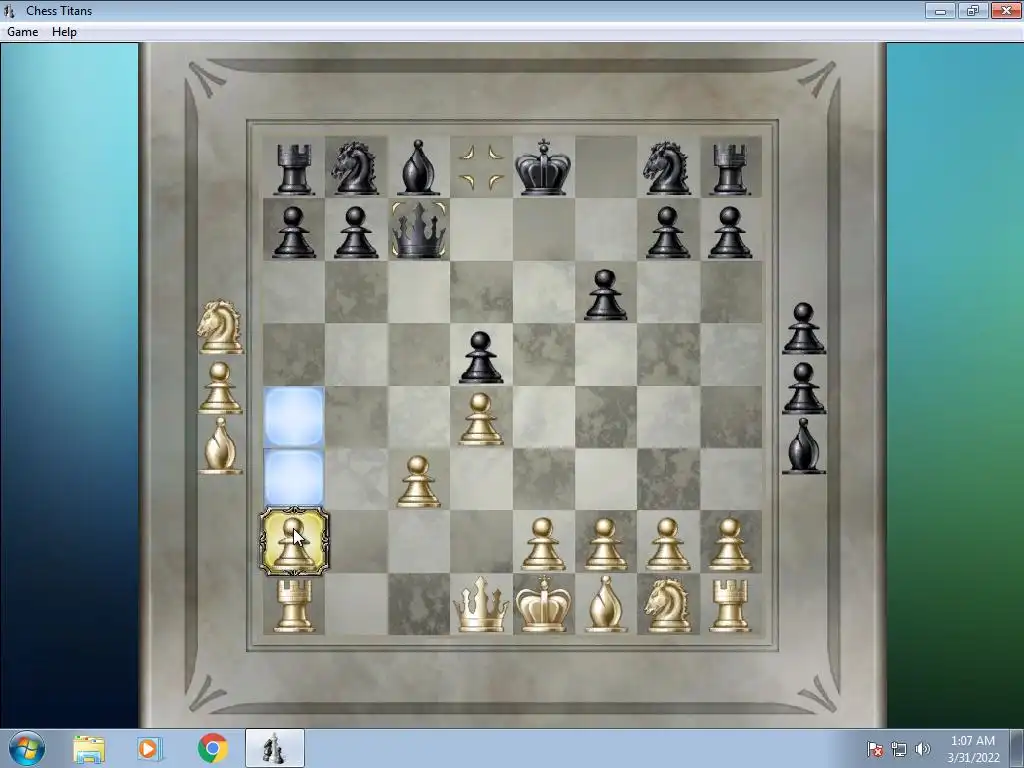1024x768 pixels.
Task: Click the black knight on b8
Action: coord(356,168)
